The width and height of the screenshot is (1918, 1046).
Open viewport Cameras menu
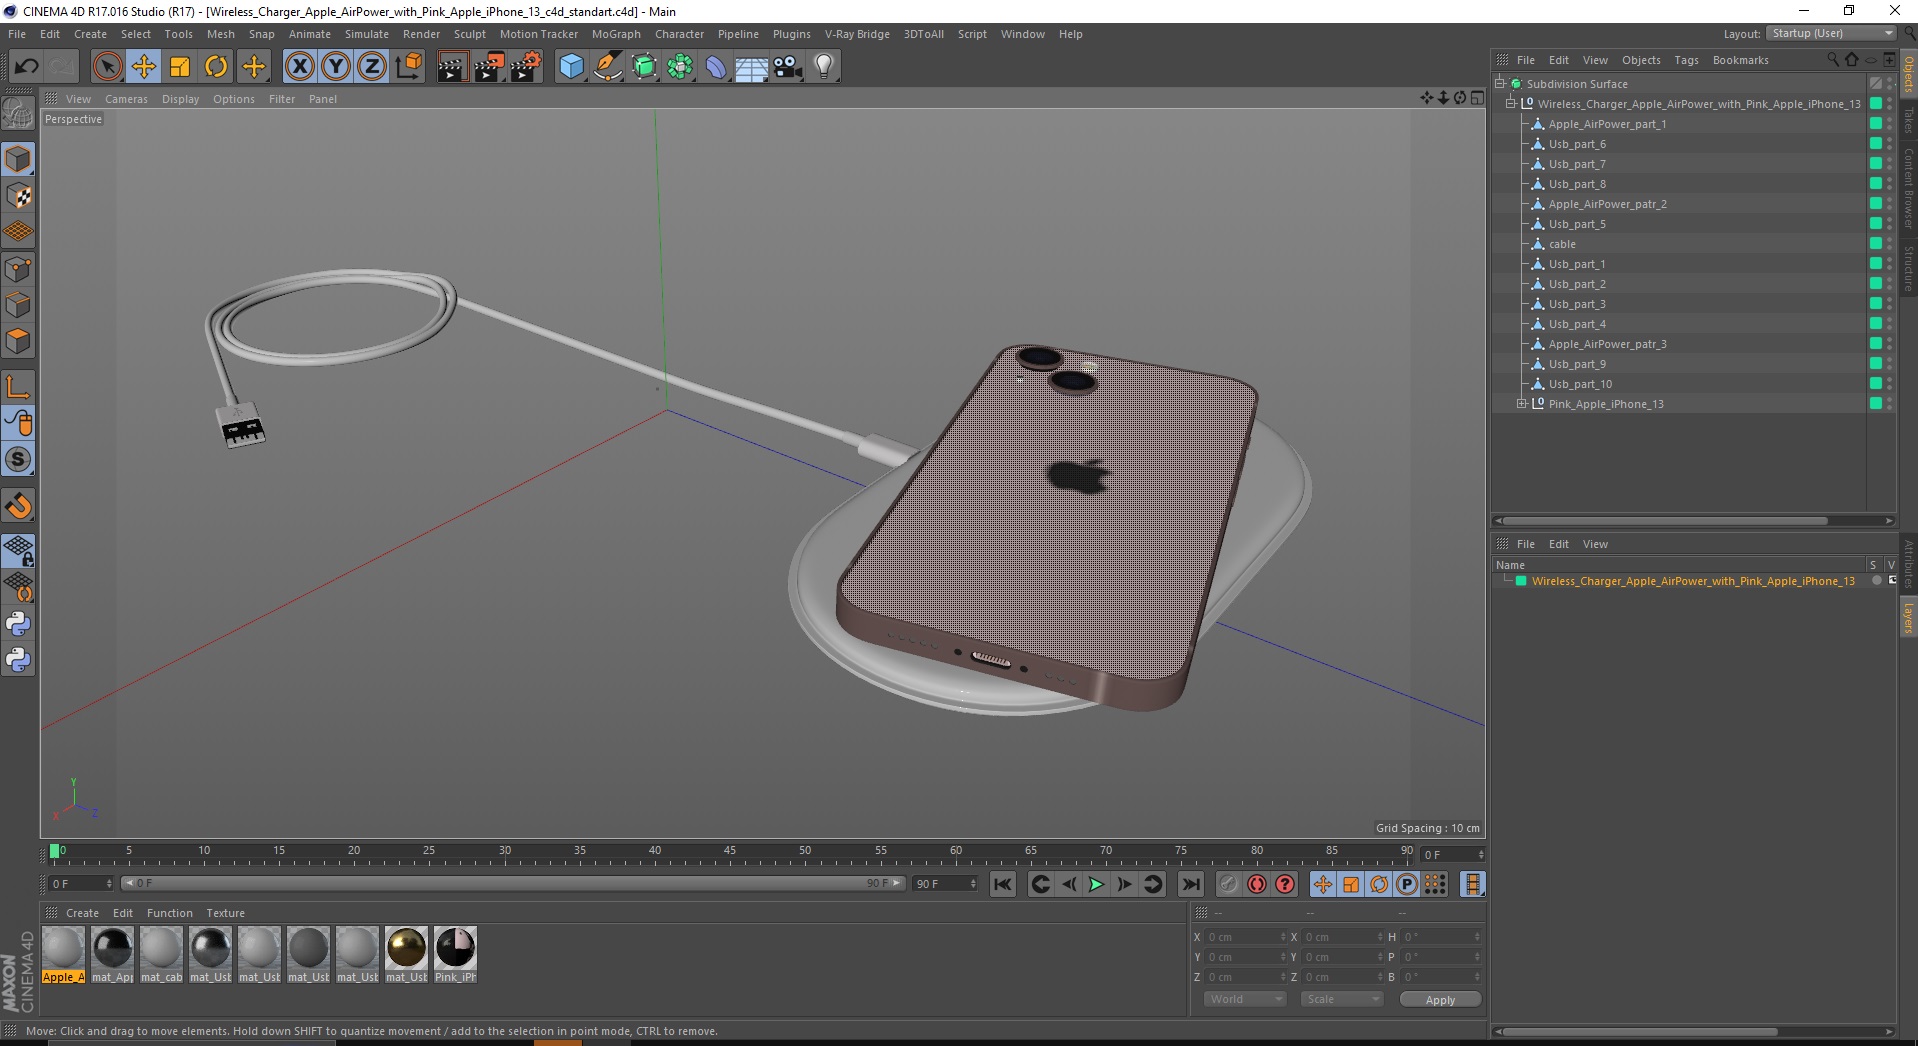[126, 99]
